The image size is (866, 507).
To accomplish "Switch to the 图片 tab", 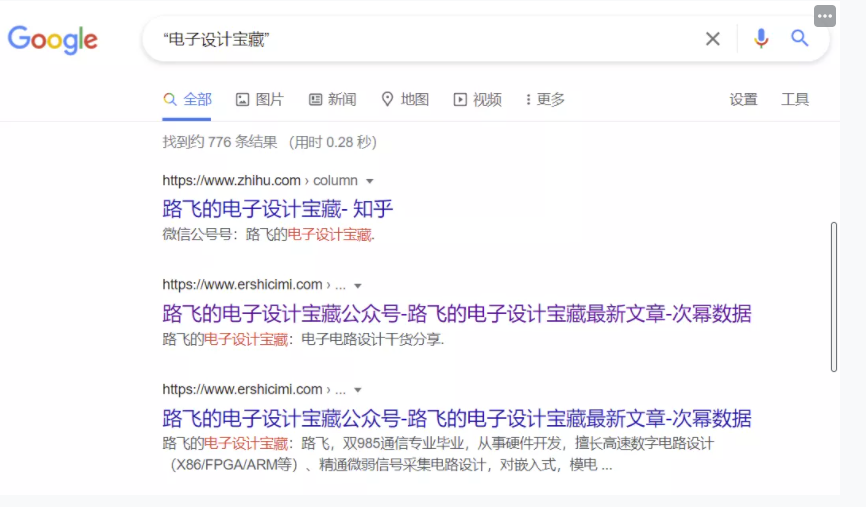I will pos(260,99).
